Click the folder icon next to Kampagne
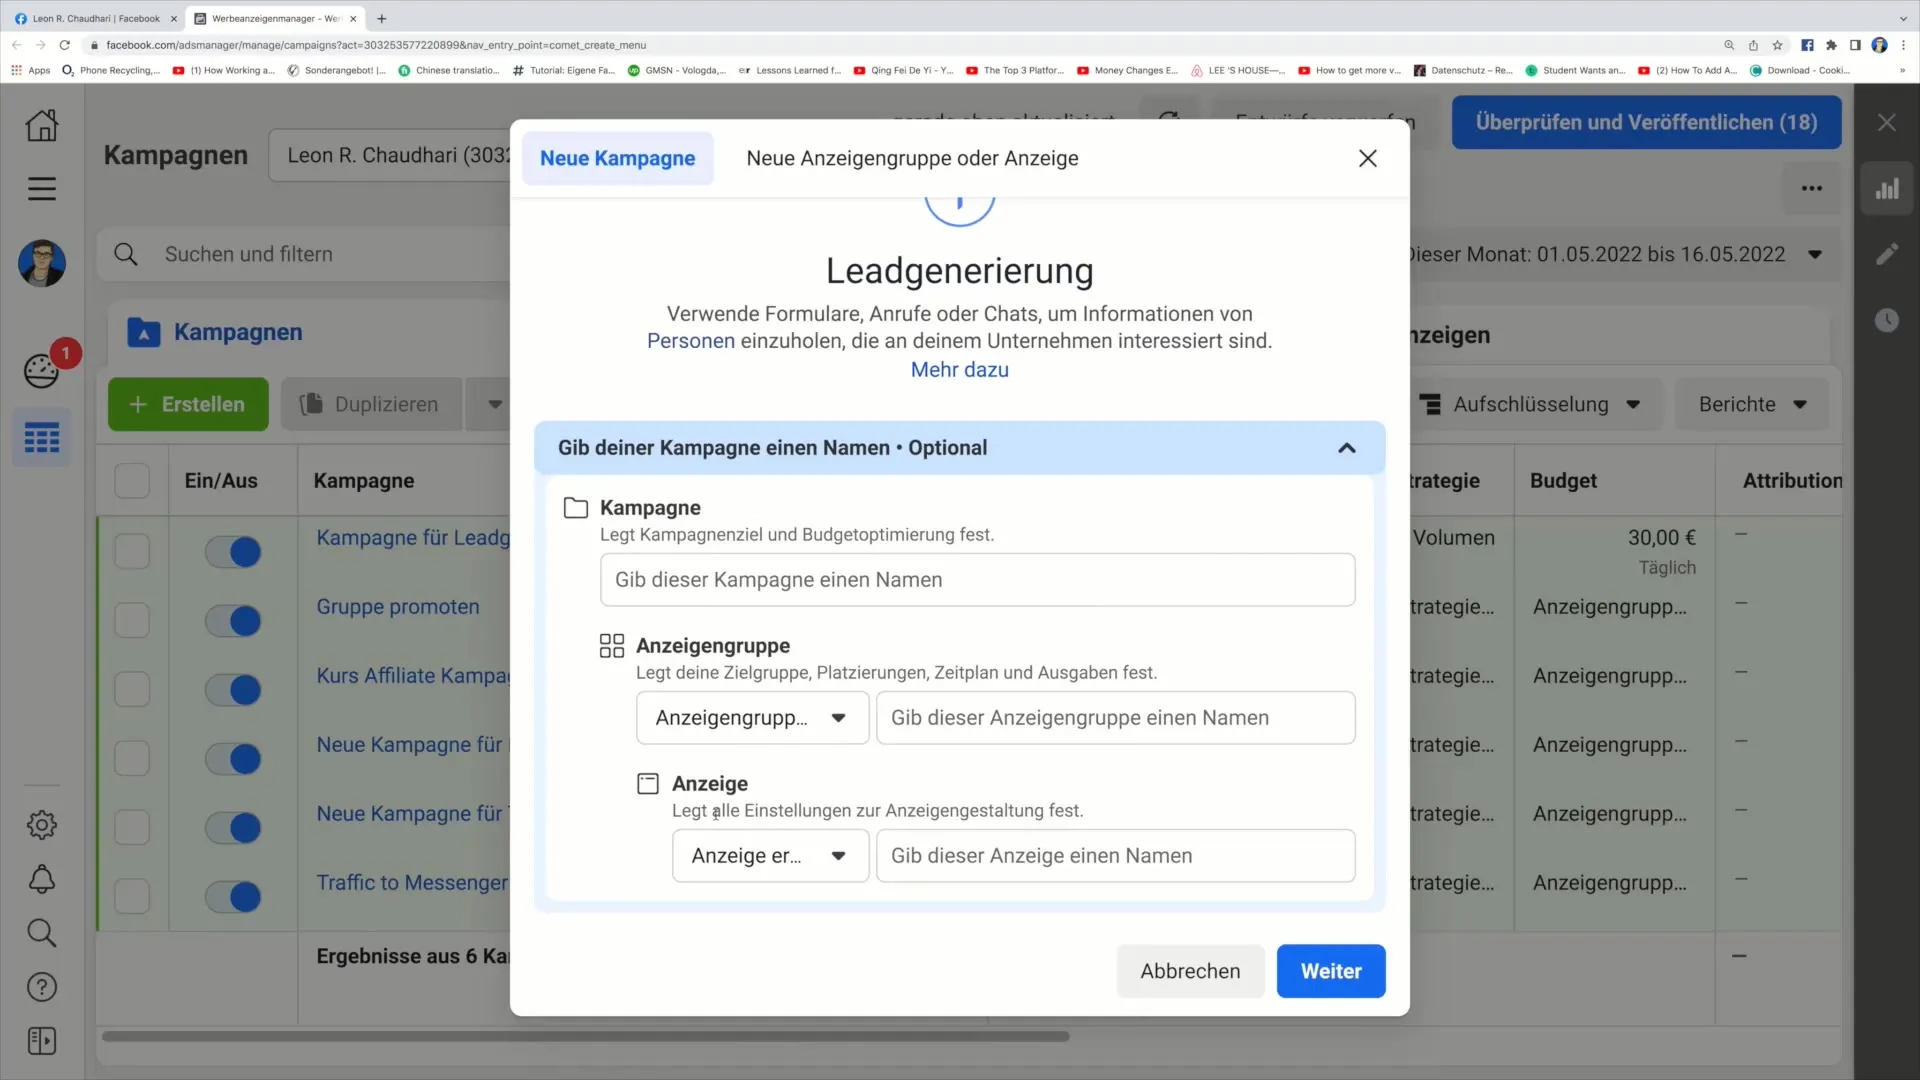This screenshot has height=1080, width=1920. coord(576,508)
